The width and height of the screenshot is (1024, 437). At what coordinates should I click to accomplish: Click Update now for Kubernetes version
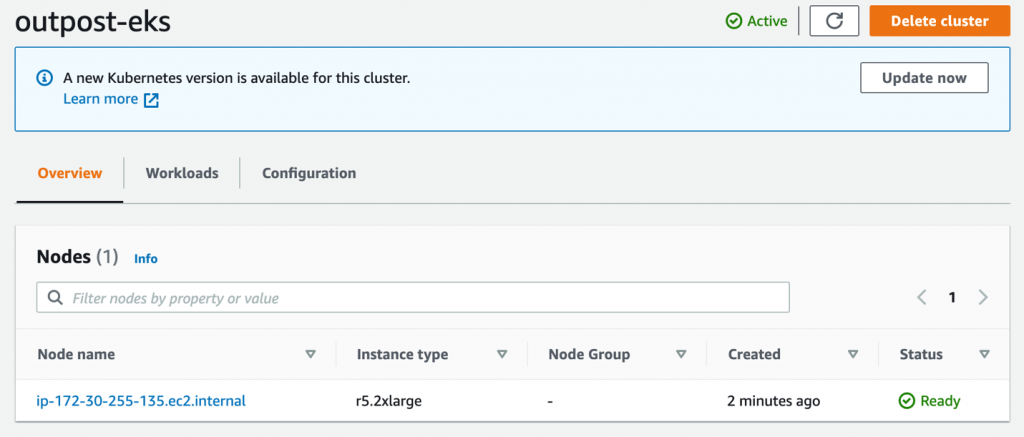pos(924,78)
